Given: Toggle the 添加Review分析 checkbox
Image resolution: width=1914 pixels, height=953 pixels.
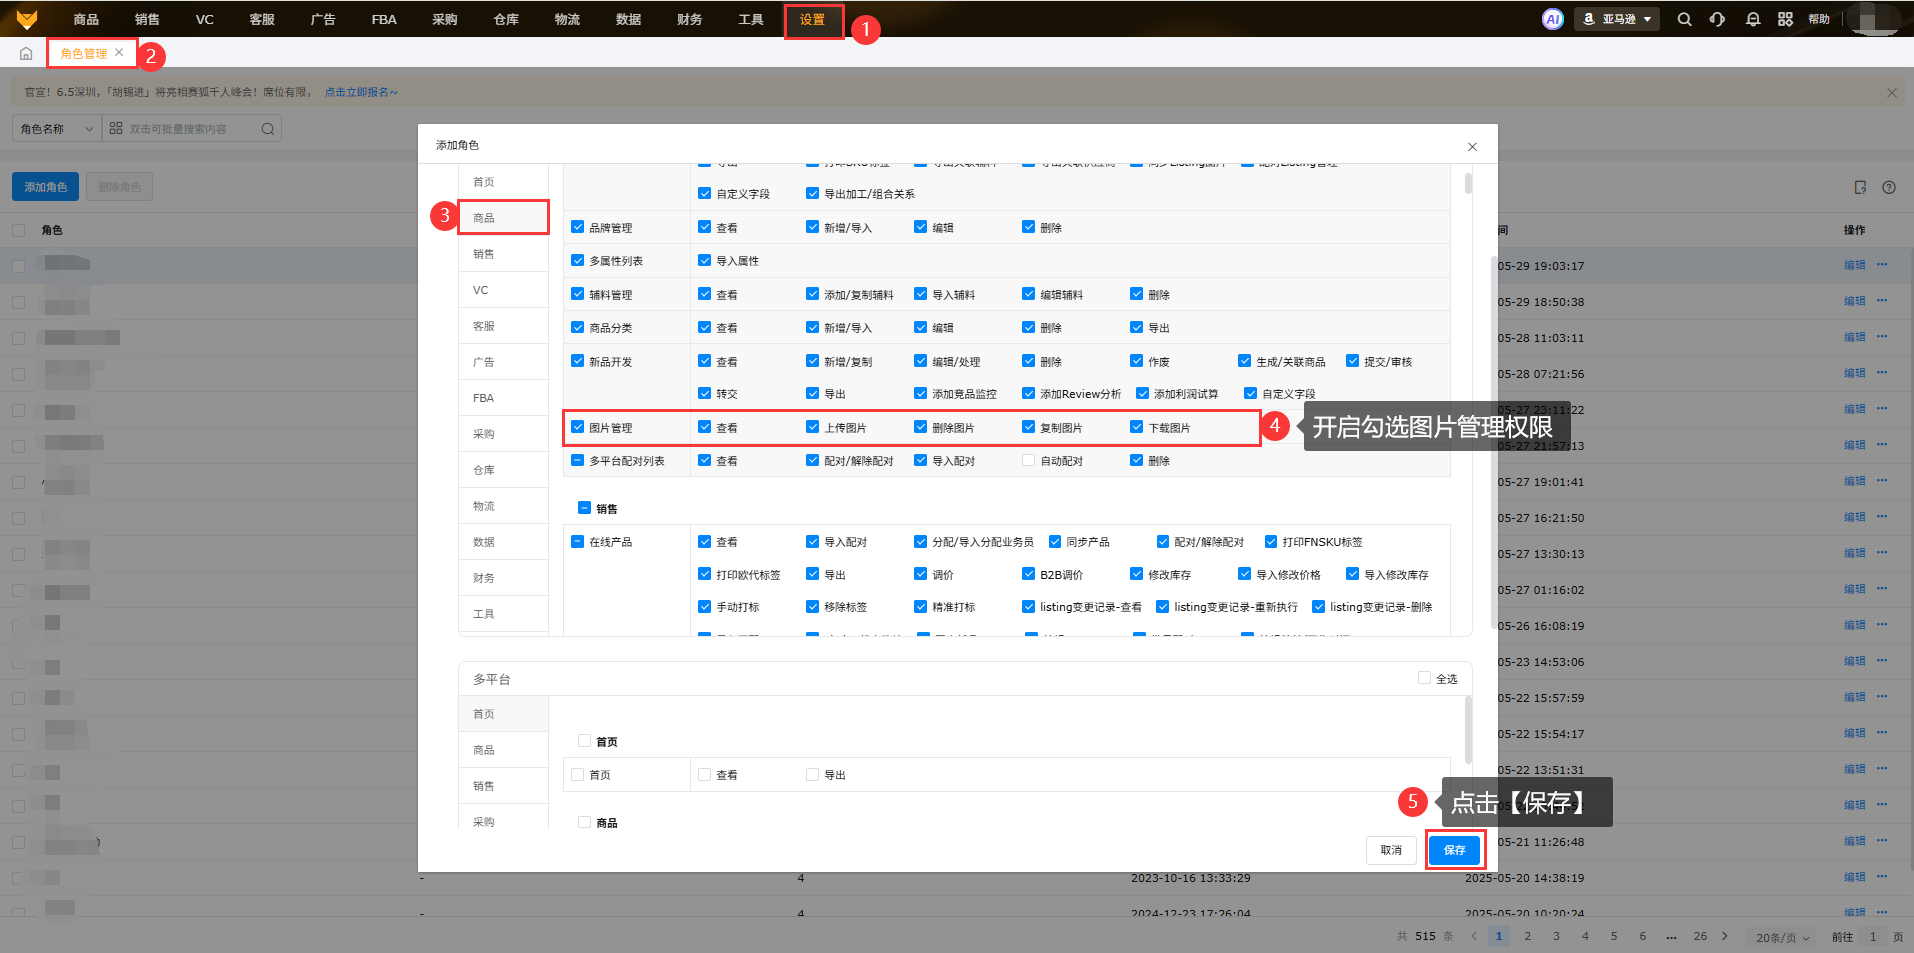Looking at the screenshot, I should [x=1028, y=393].
